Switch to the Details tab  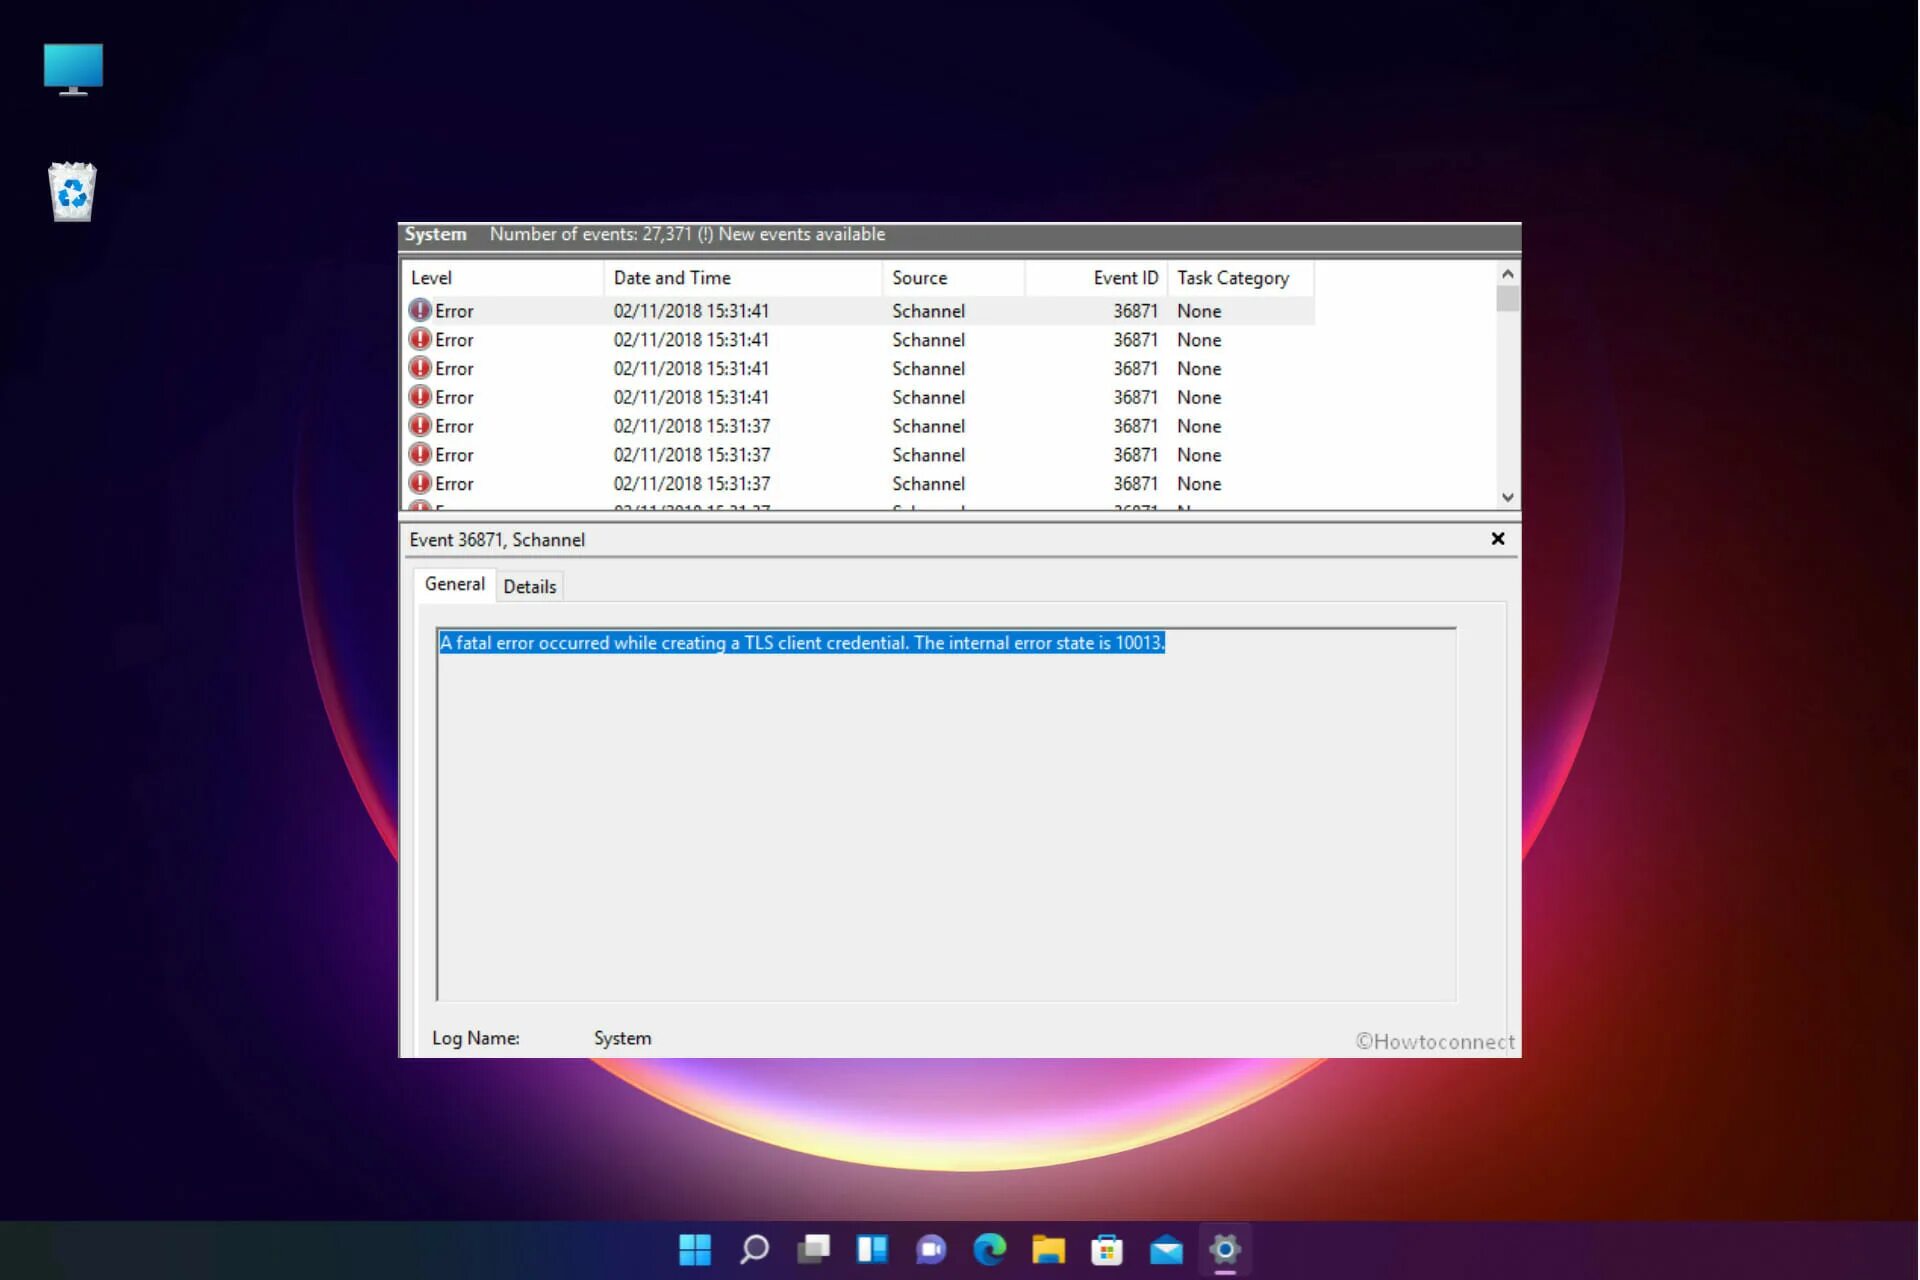pos(529,587)
